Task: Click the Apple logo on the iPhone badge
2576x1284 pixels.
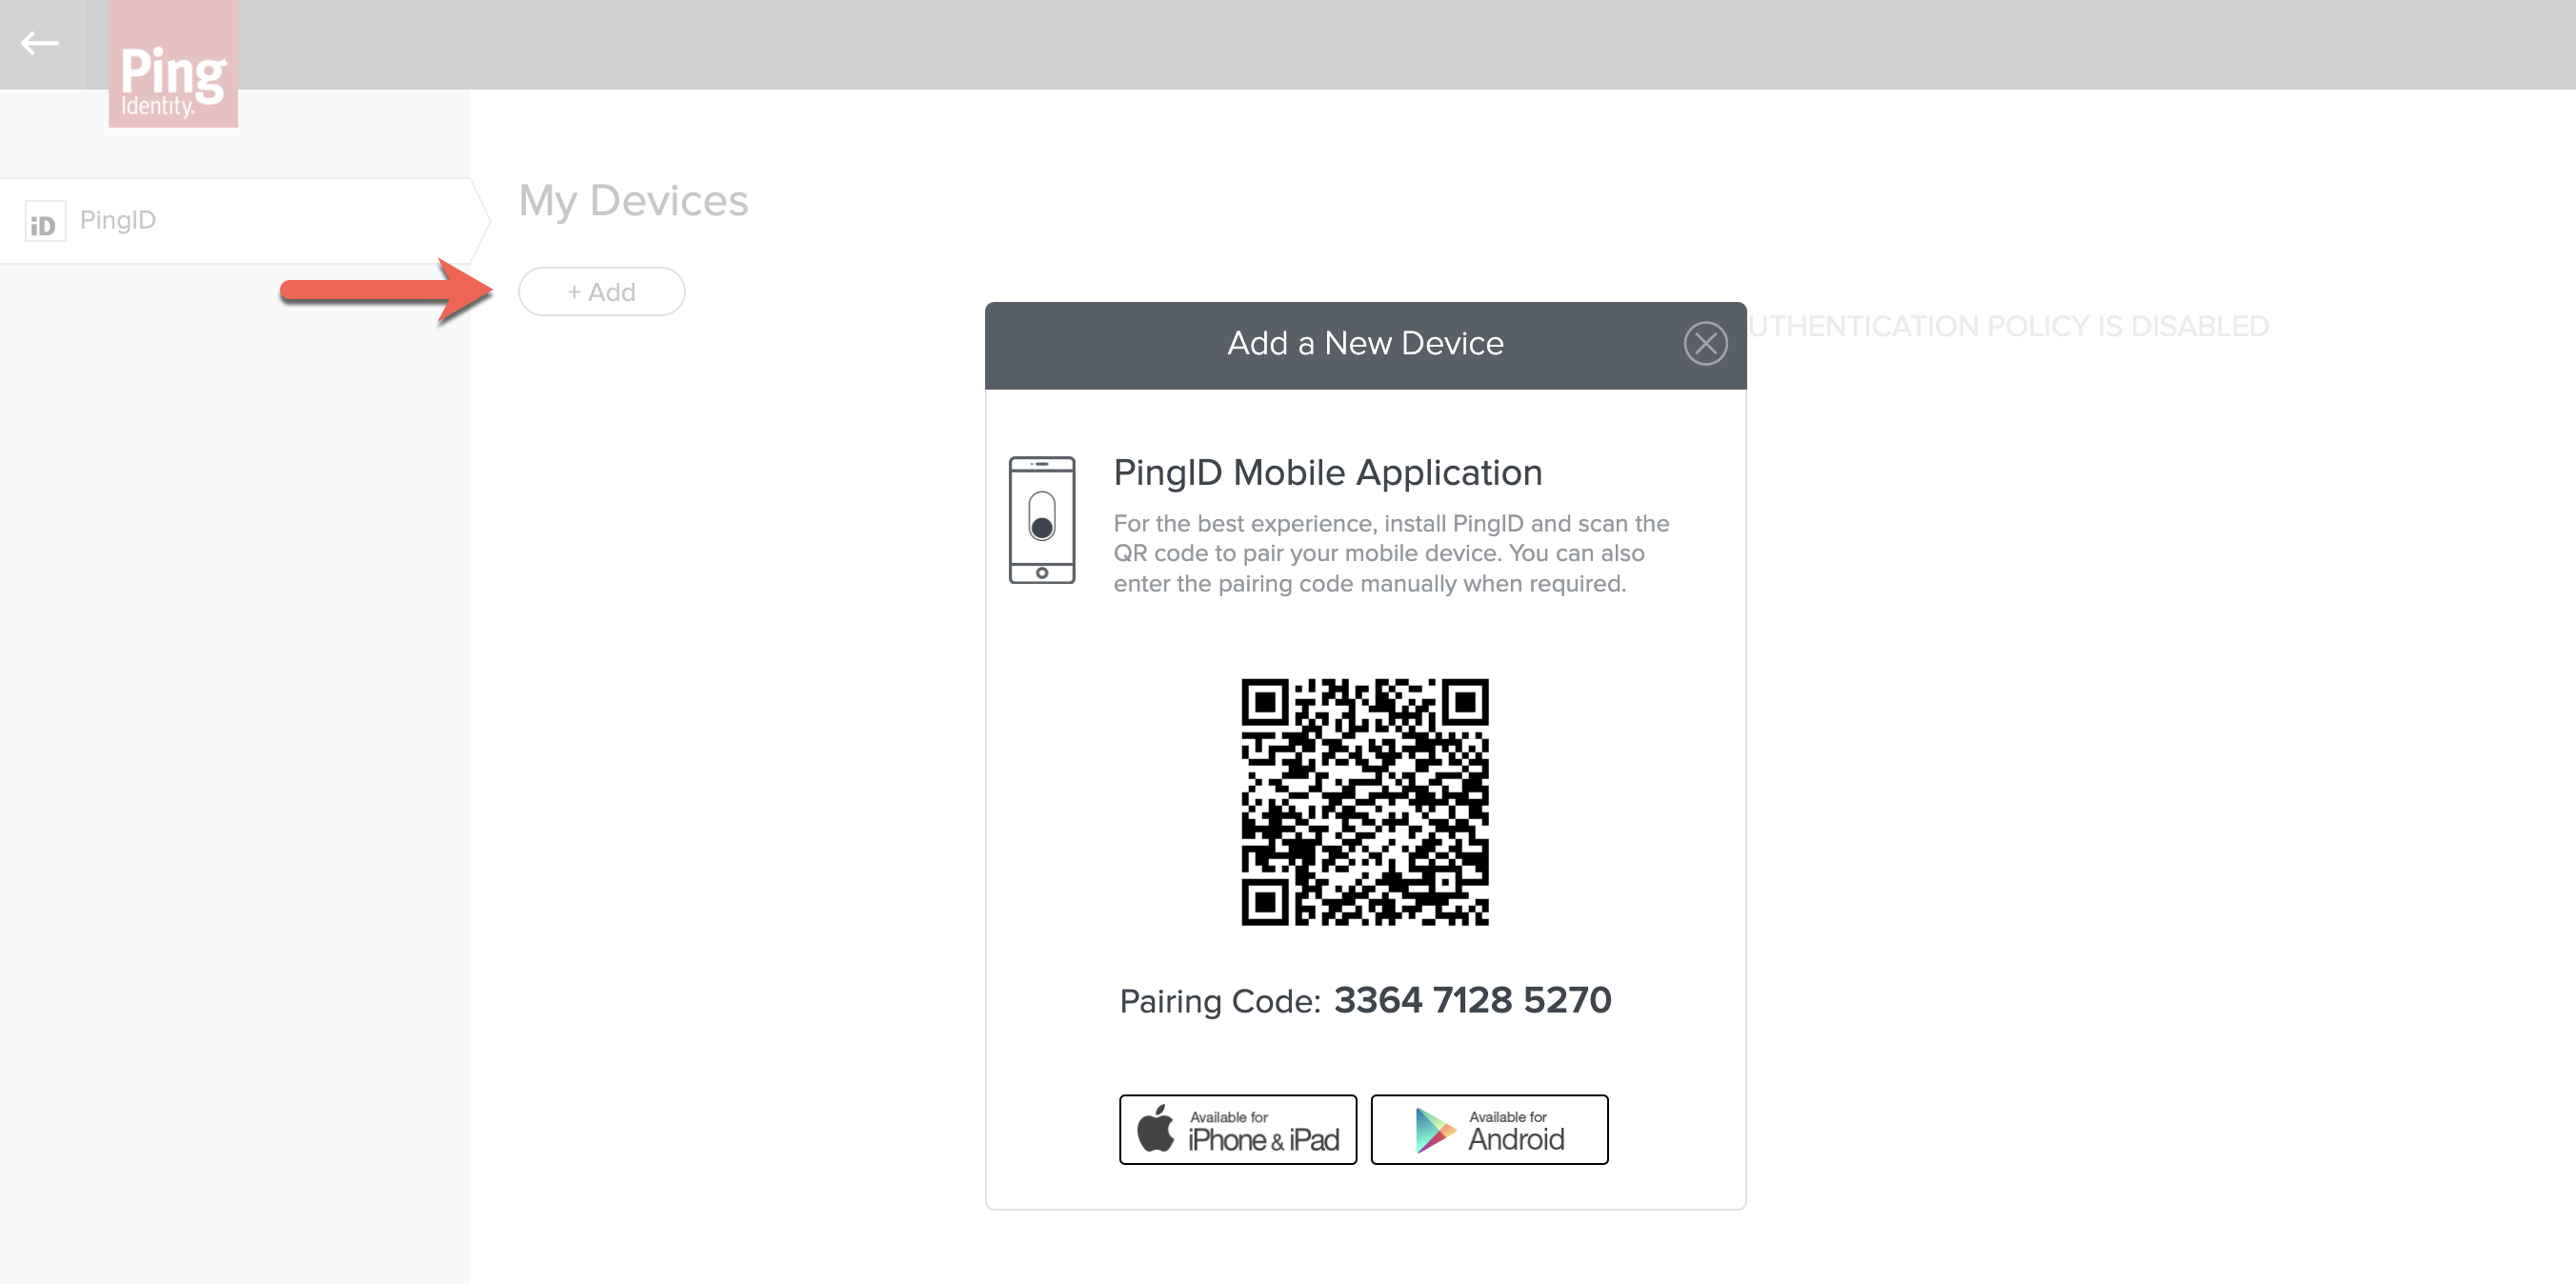Action: coord(1157,1128)
